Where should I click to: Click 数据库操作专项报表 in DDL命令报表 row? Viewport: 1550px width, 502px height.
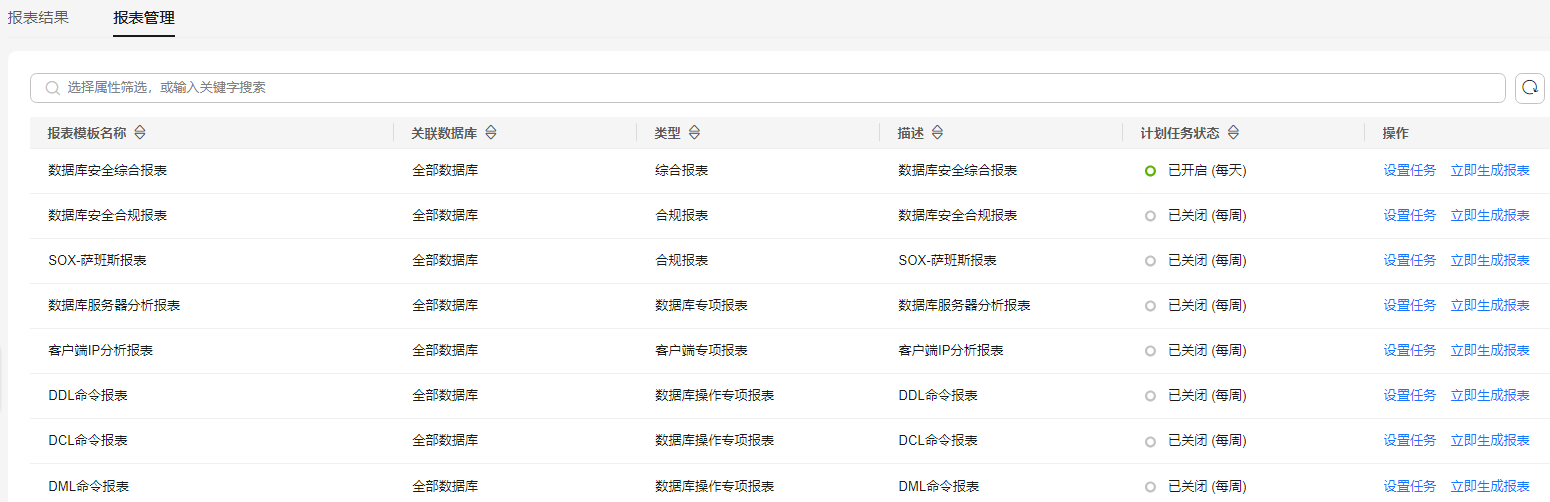pos(714,395)
